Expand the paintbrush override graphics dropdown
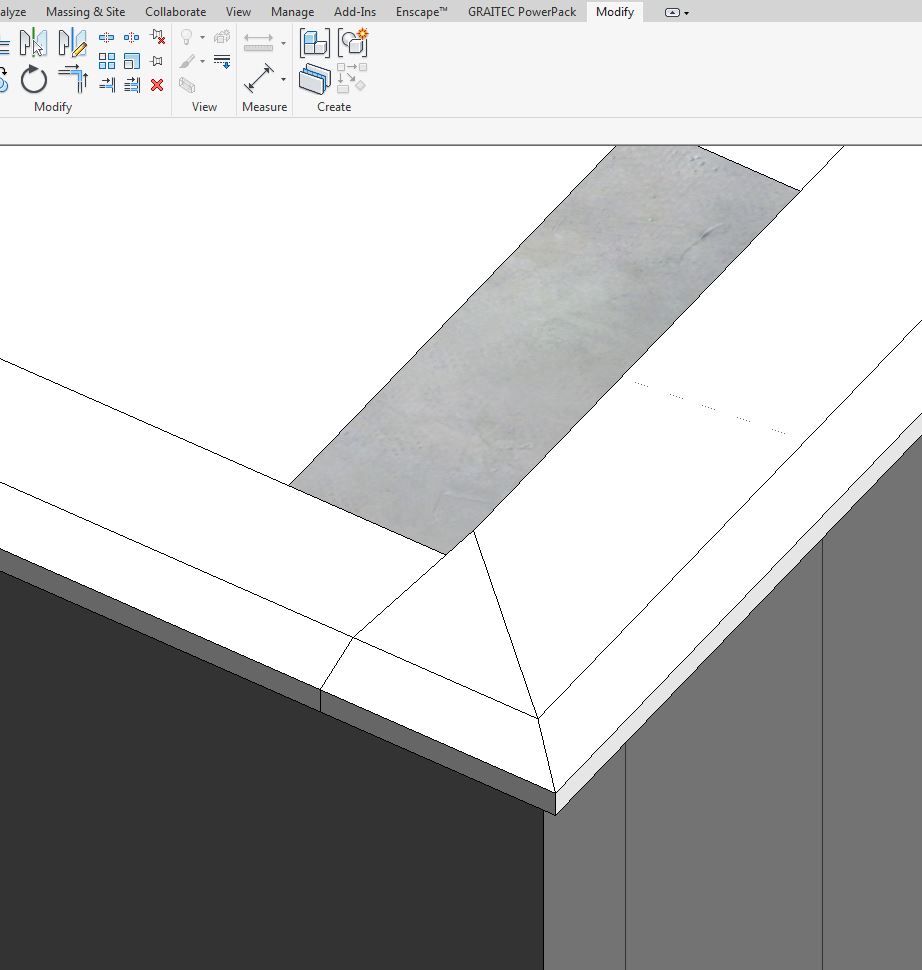This screenshot has height=970, width=922. coord(202,61)
